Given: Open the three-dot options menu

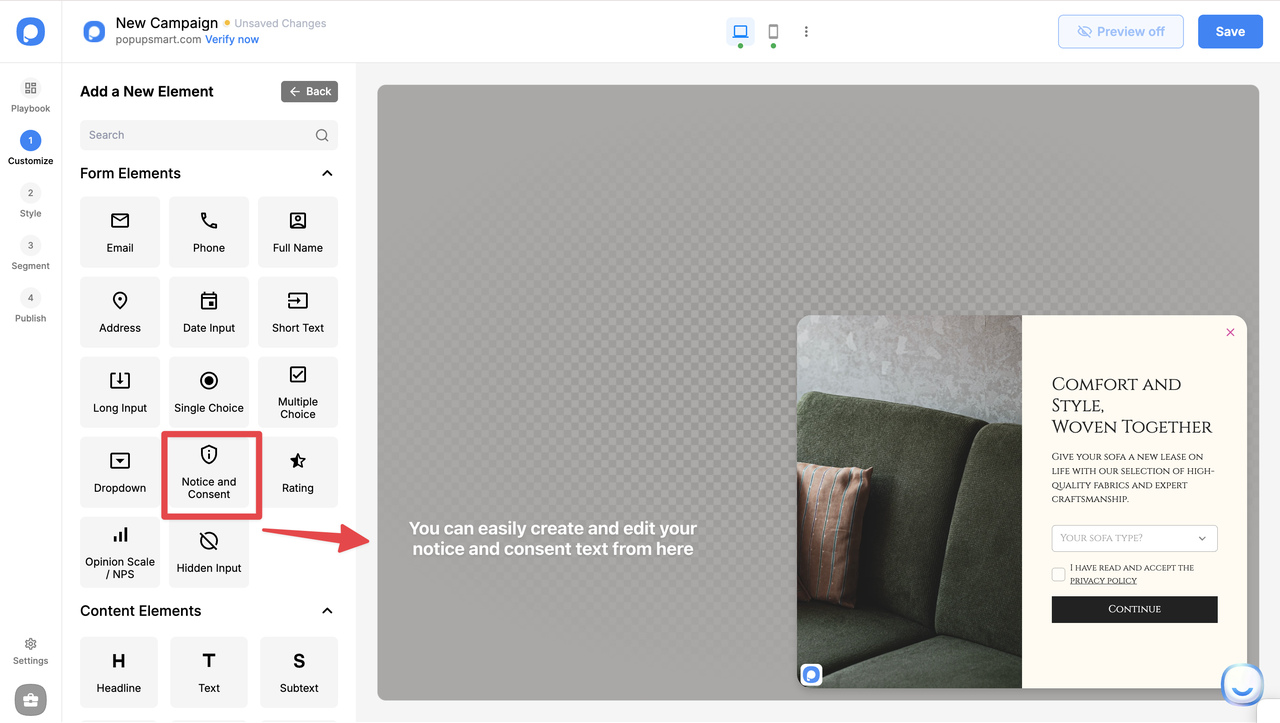Looking at the screenshot, I should [806, 31].
